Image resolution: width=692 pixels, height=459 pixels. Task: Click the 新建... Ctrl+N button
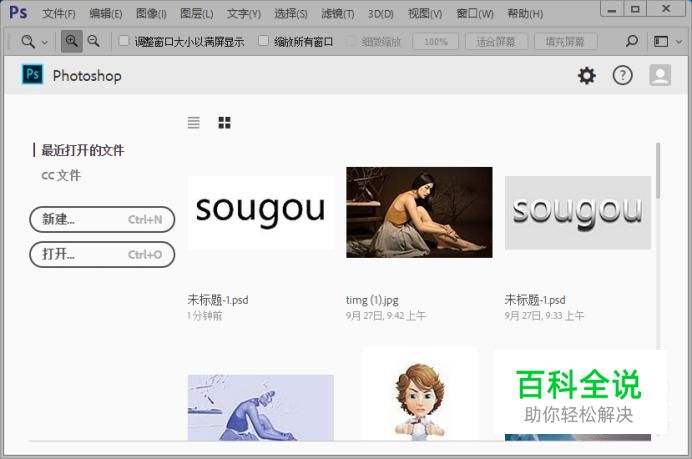pos(102,219)
